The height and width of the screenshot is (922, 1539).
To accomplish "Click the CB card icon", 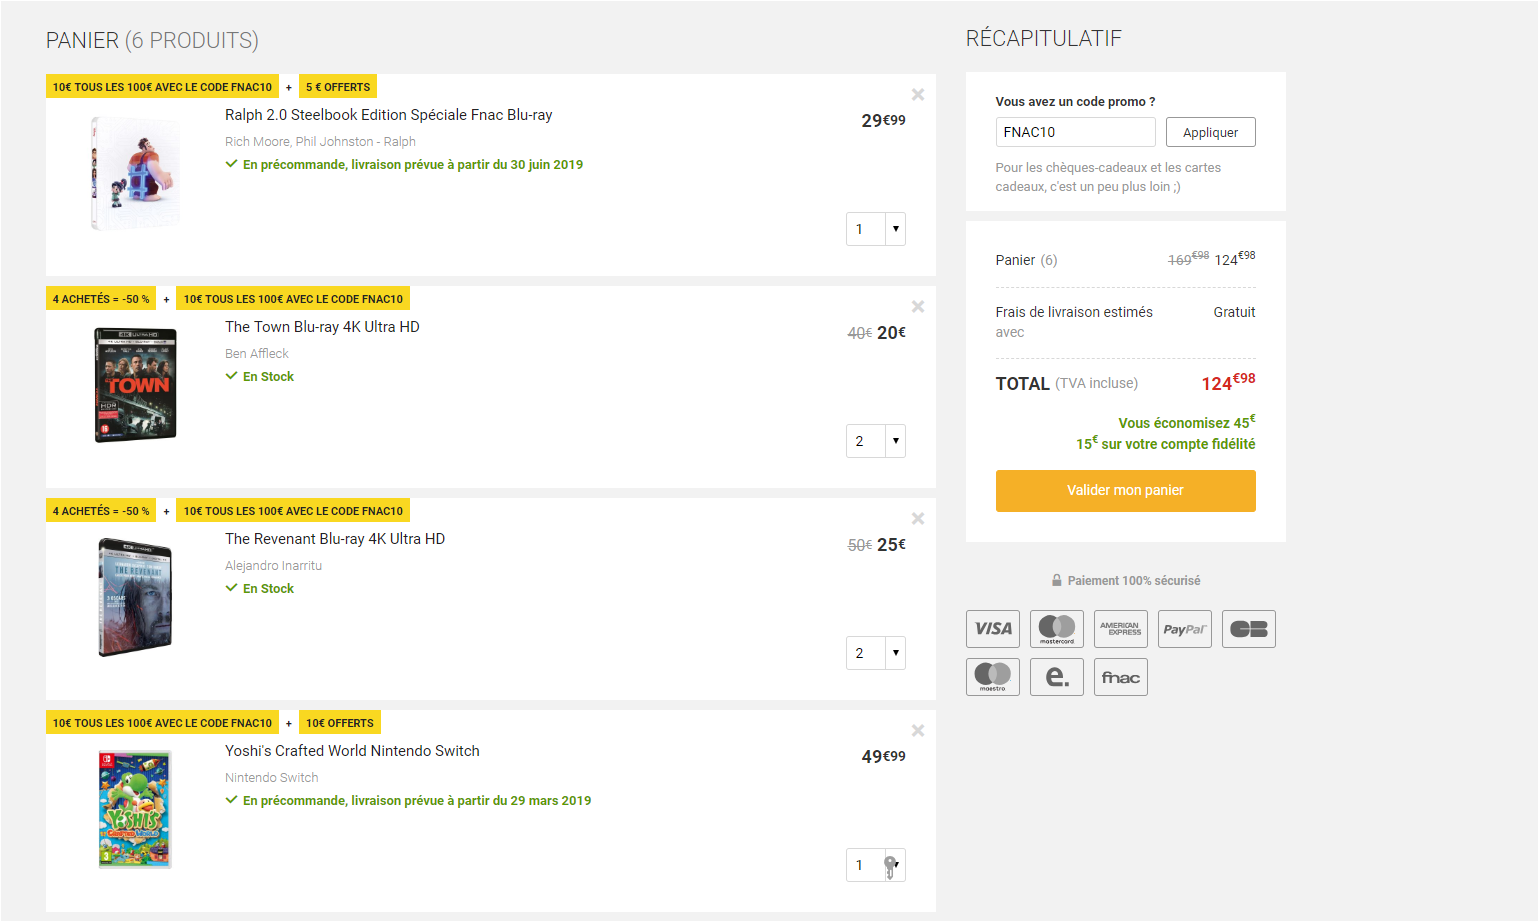I will (1248, 629).
